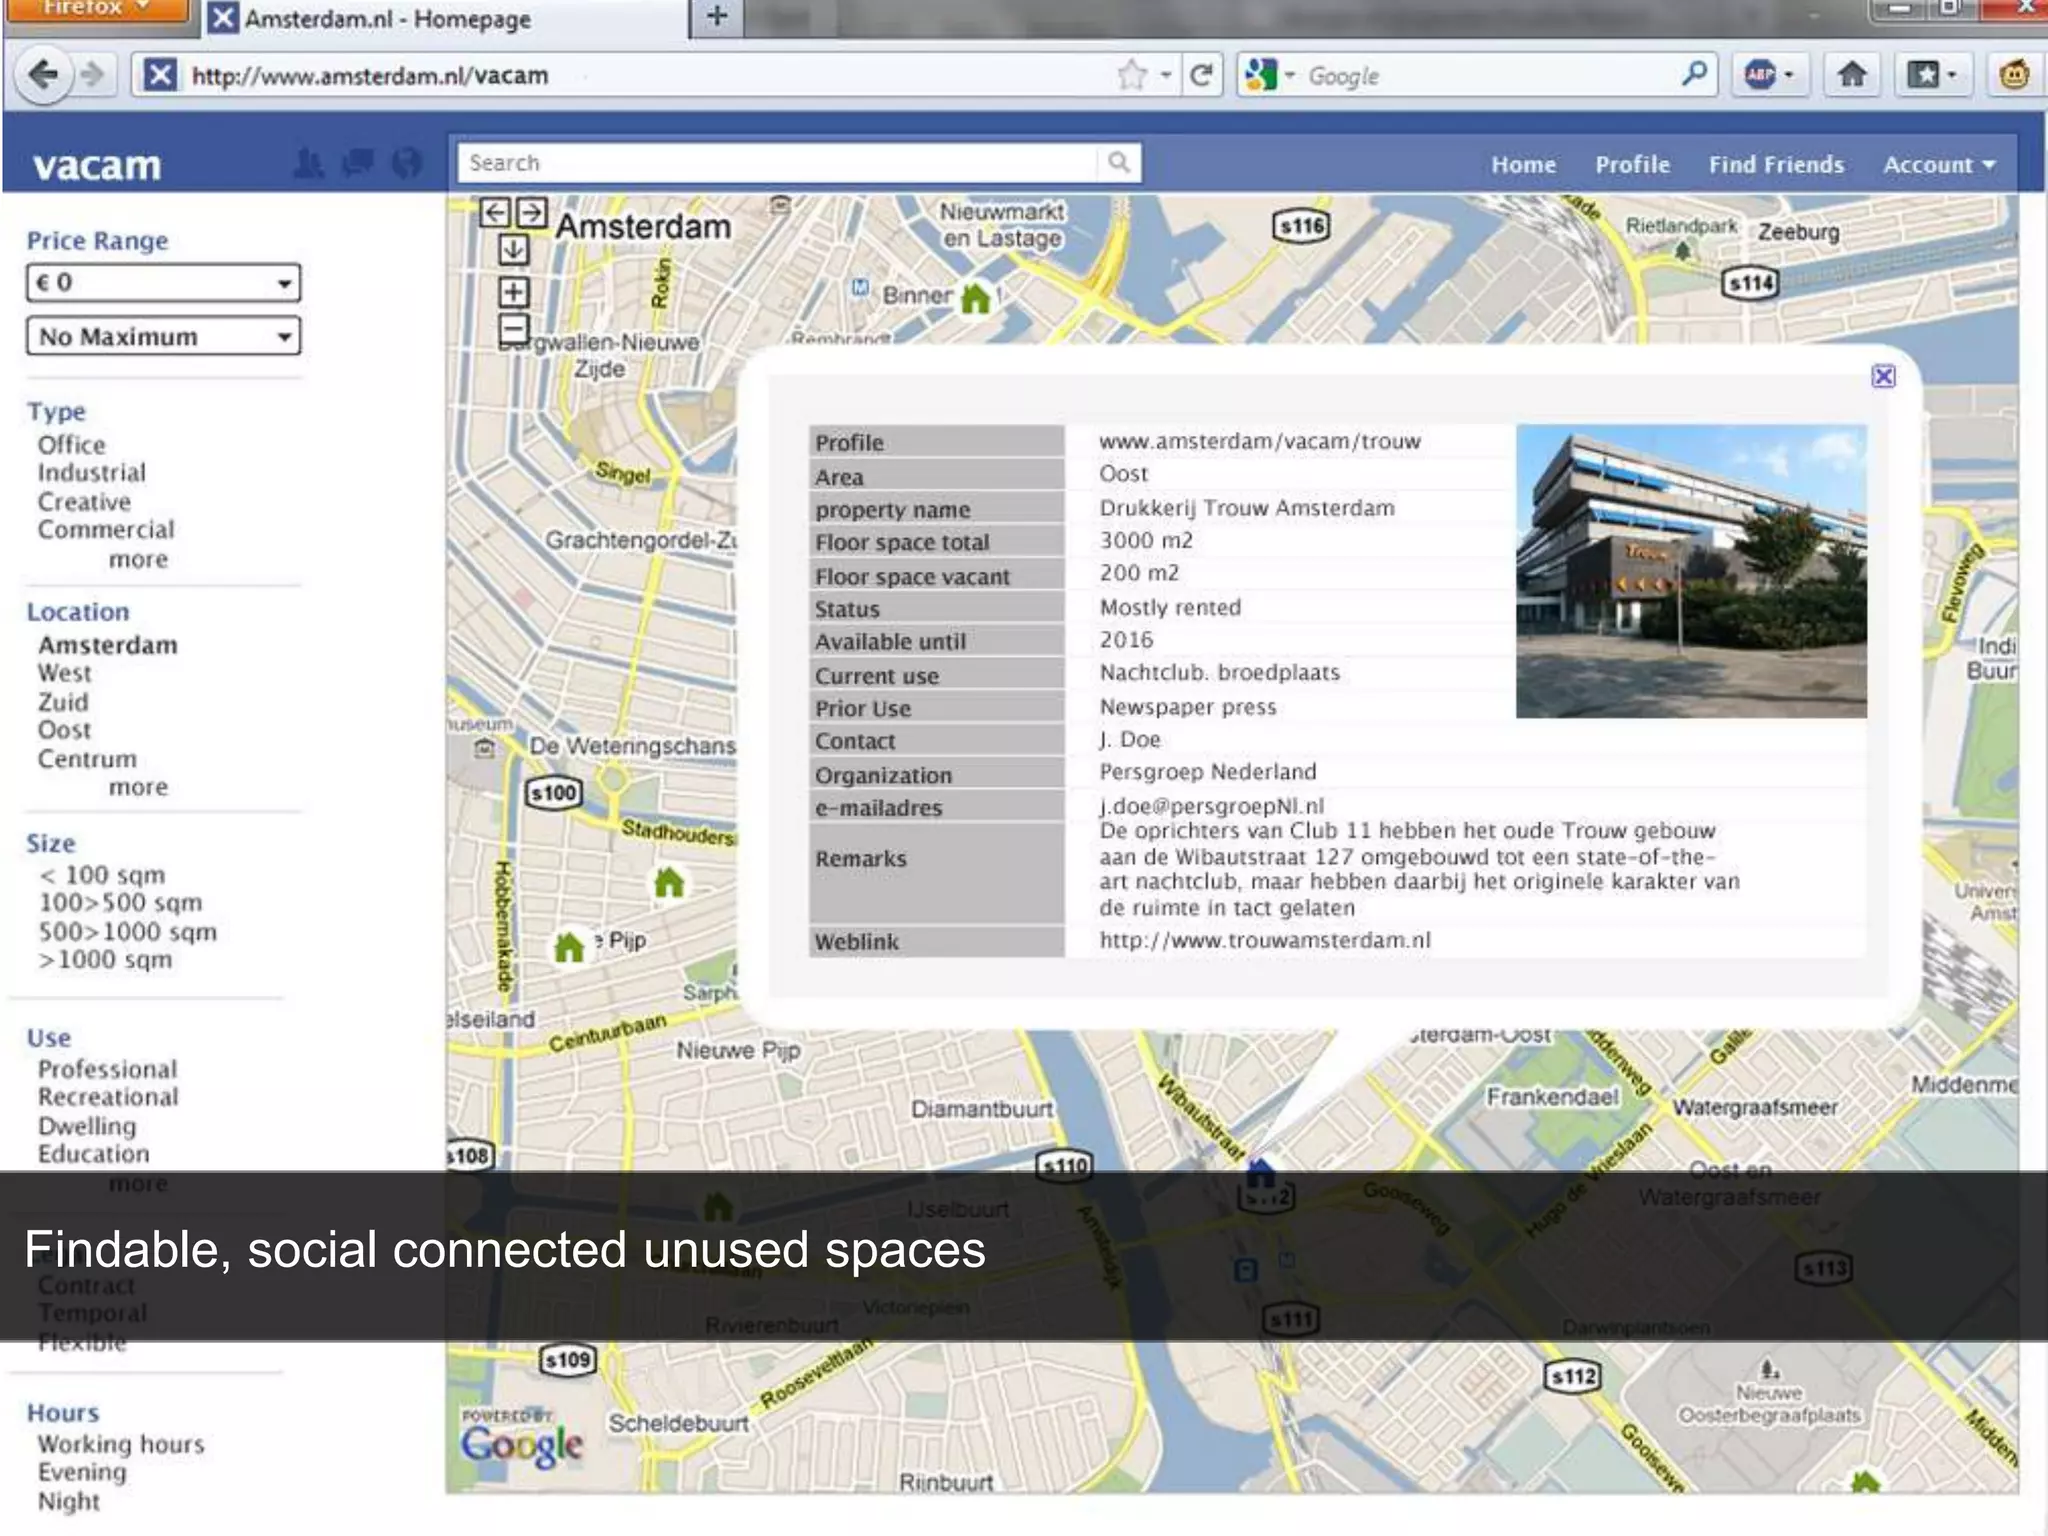Select West location filter
This screenshot has width=2048, height=1536.
point(64,674)
